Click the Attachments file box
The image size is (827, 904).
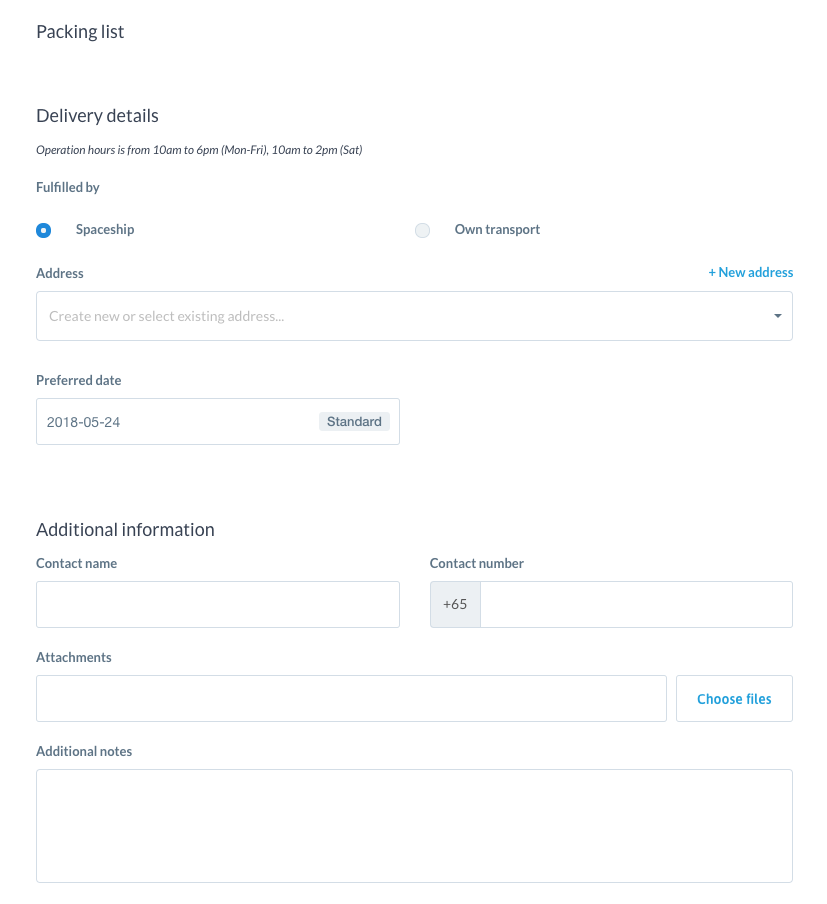coord(351,698)
